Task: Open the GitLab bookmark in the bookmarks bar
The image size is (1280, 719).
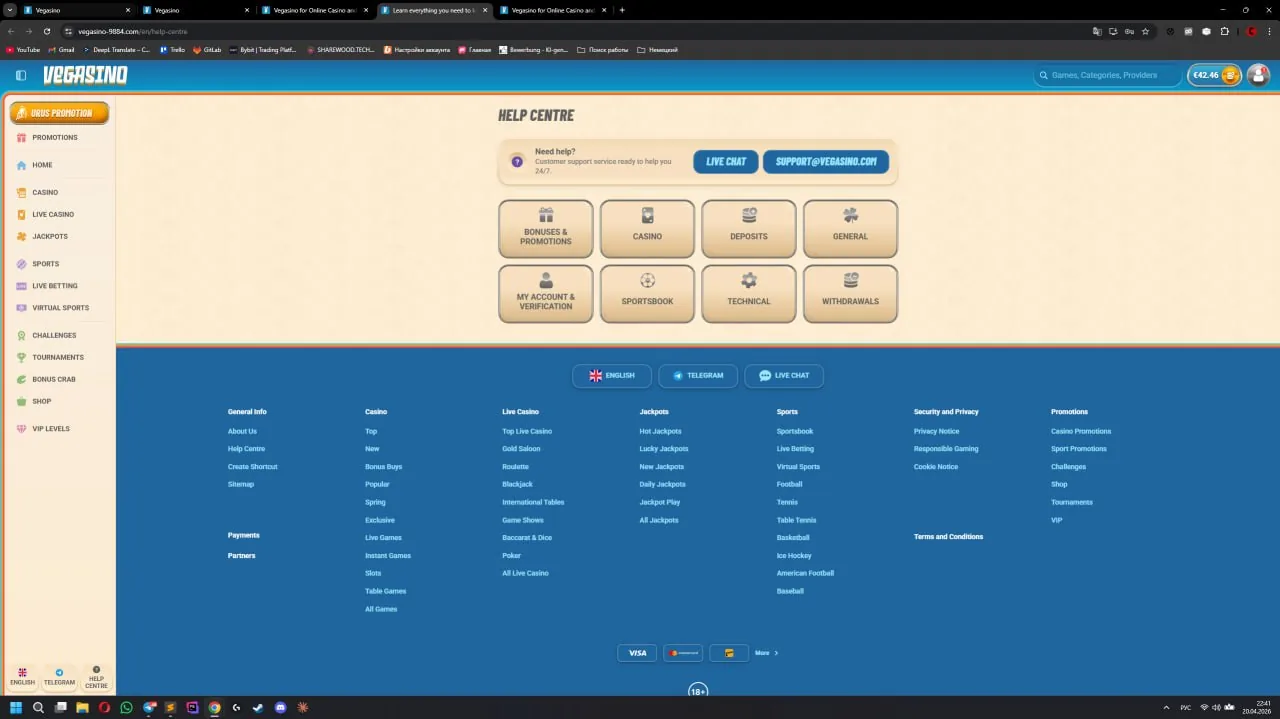Action: pyautogui.click(x=207, y=49)
